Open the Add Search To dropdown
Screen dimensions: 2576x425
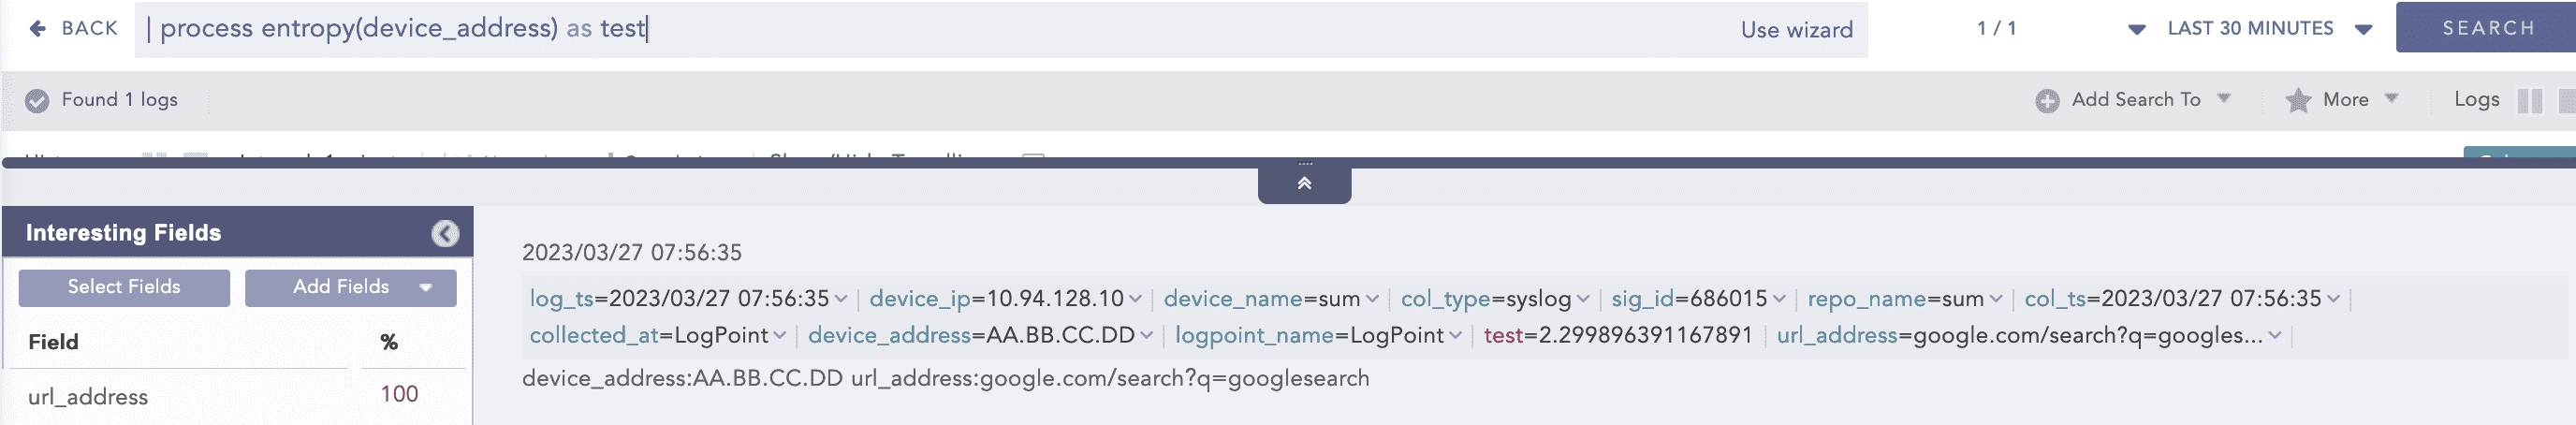[x=2224, y=99]
